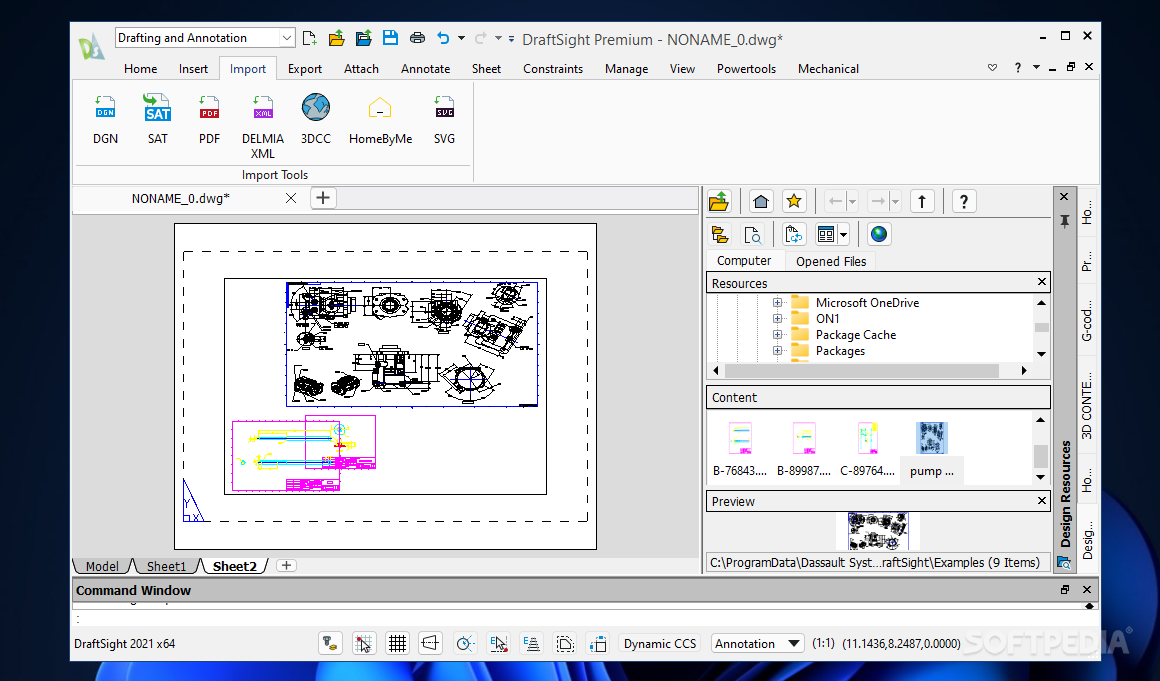Open the 3DCC import tool
This screenshot has width=1160, height=681.
coord(316,119)
